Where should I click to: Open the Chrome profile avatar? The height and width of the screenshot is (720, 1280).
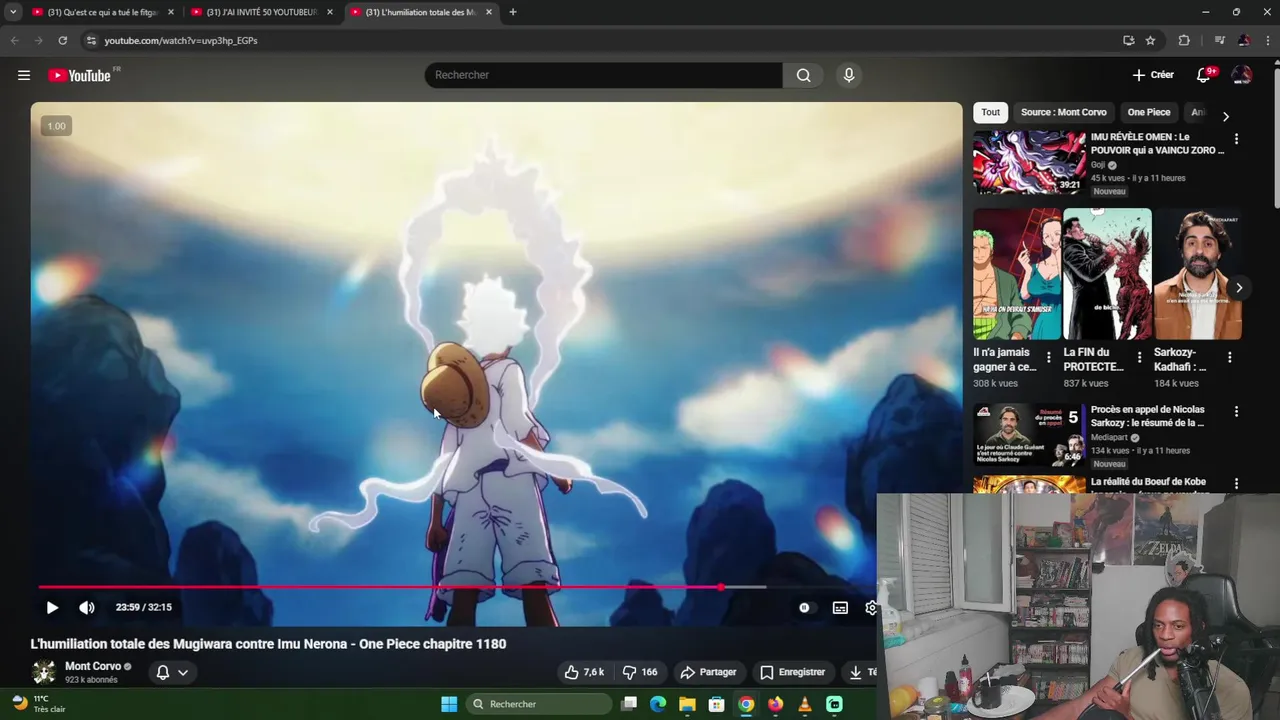[x=1244, y=40]
